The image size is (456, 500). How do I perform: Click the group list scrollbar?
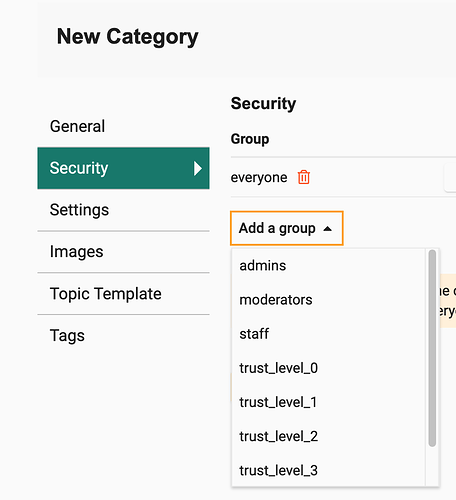[x=432, y=348]
